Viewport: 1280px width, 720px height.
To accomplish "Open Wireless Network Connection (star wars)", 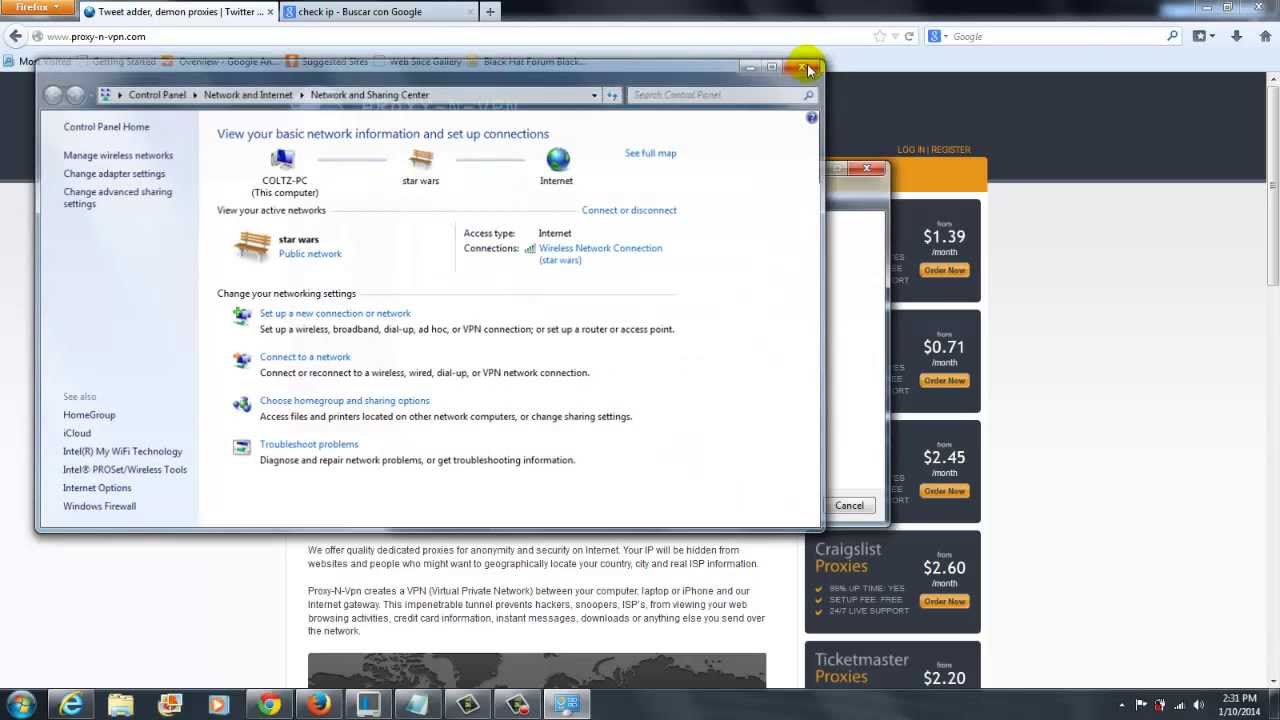I will click(600, 254).
